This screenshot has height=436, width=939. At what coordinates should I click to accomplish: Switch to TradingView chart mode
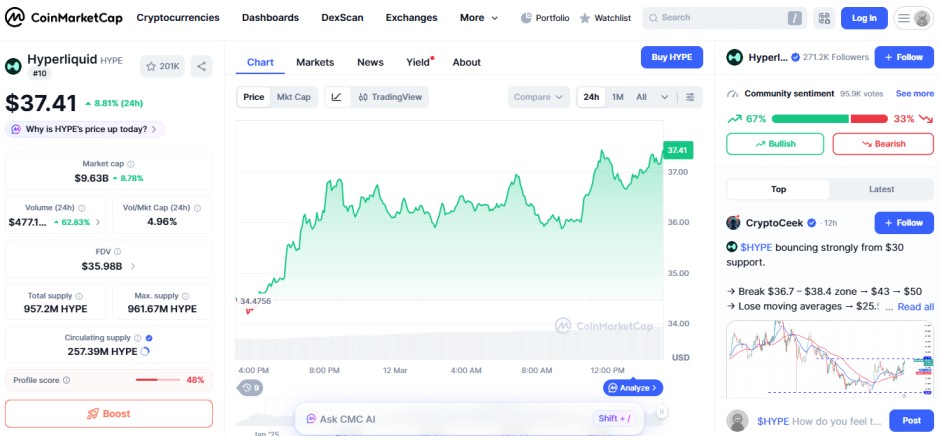(x=390, y=97)
